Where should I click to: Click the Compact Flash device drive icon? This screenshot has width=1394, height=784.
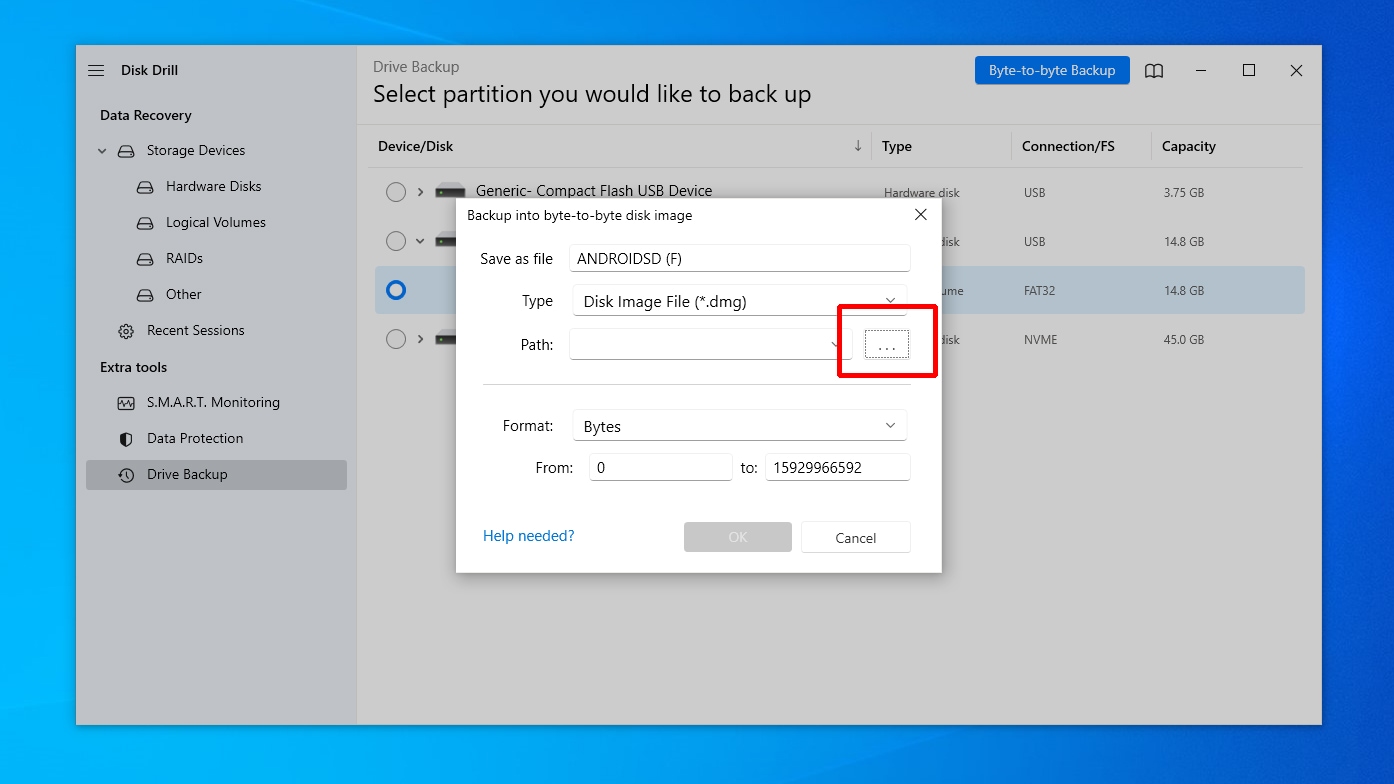pos(450,190)
